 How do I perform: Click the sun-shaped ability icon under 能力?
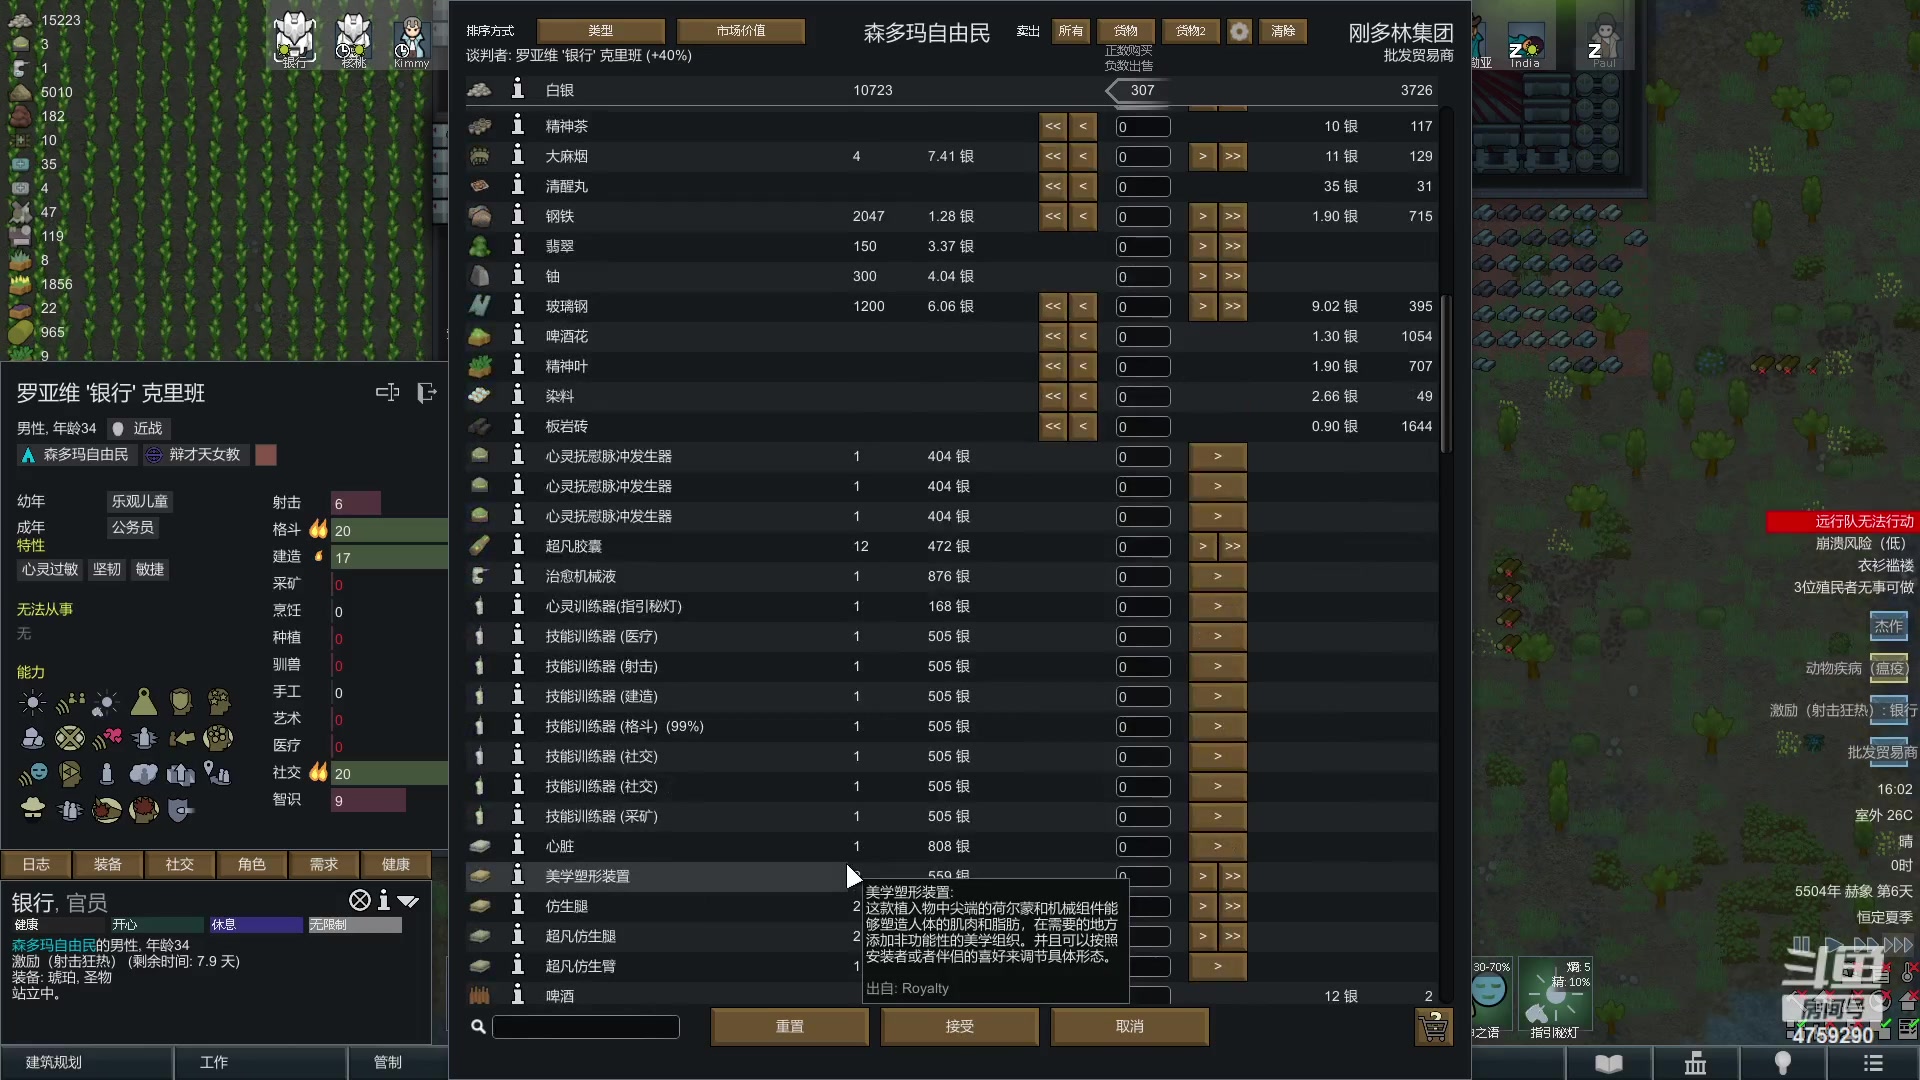point(32,703)
